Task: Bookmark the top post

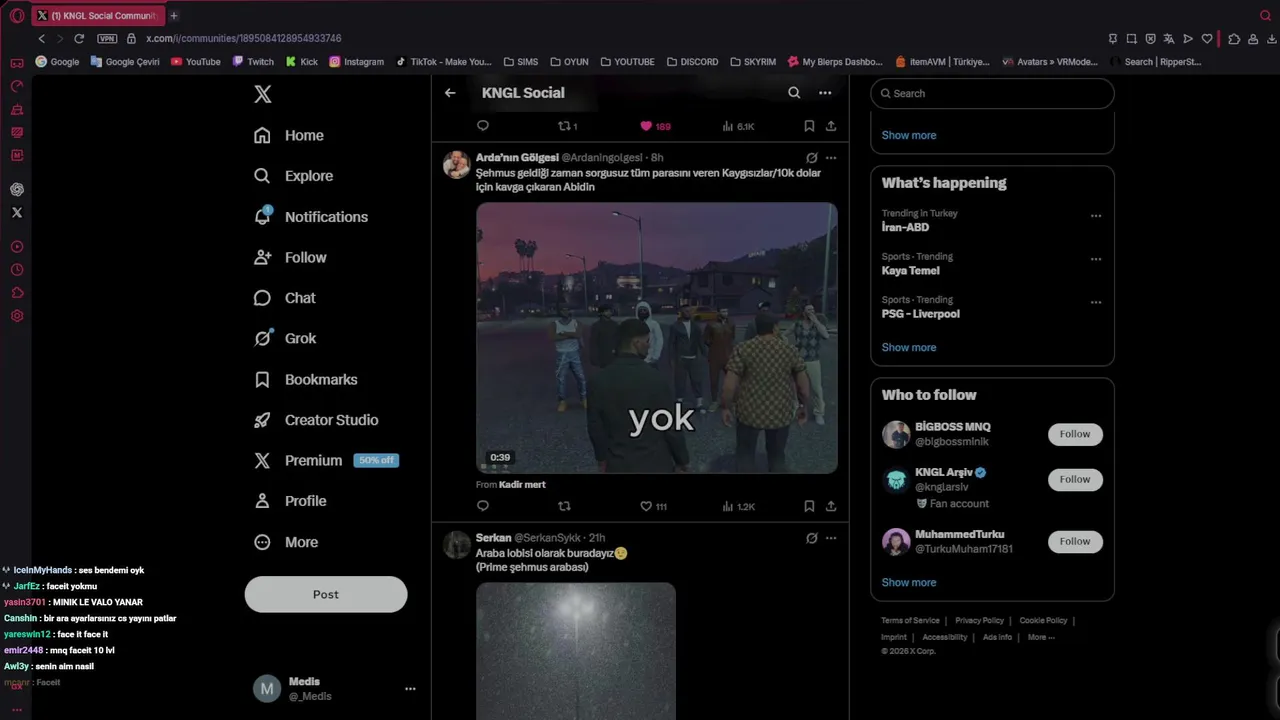Action: (x=809, y=126)
